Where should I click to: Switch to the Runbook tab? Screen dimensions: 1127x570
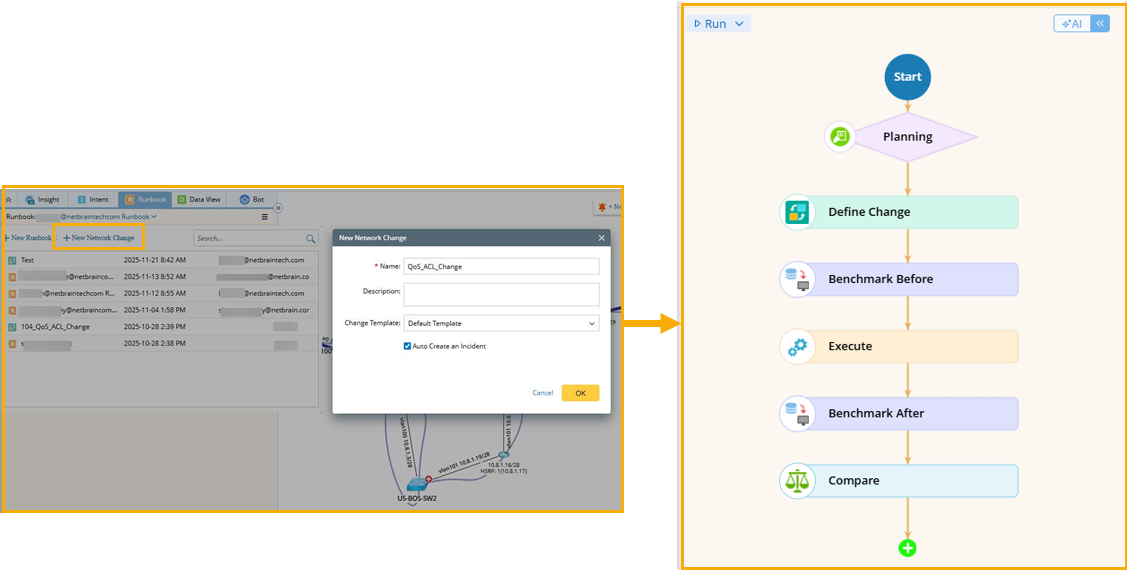[145, 199]
